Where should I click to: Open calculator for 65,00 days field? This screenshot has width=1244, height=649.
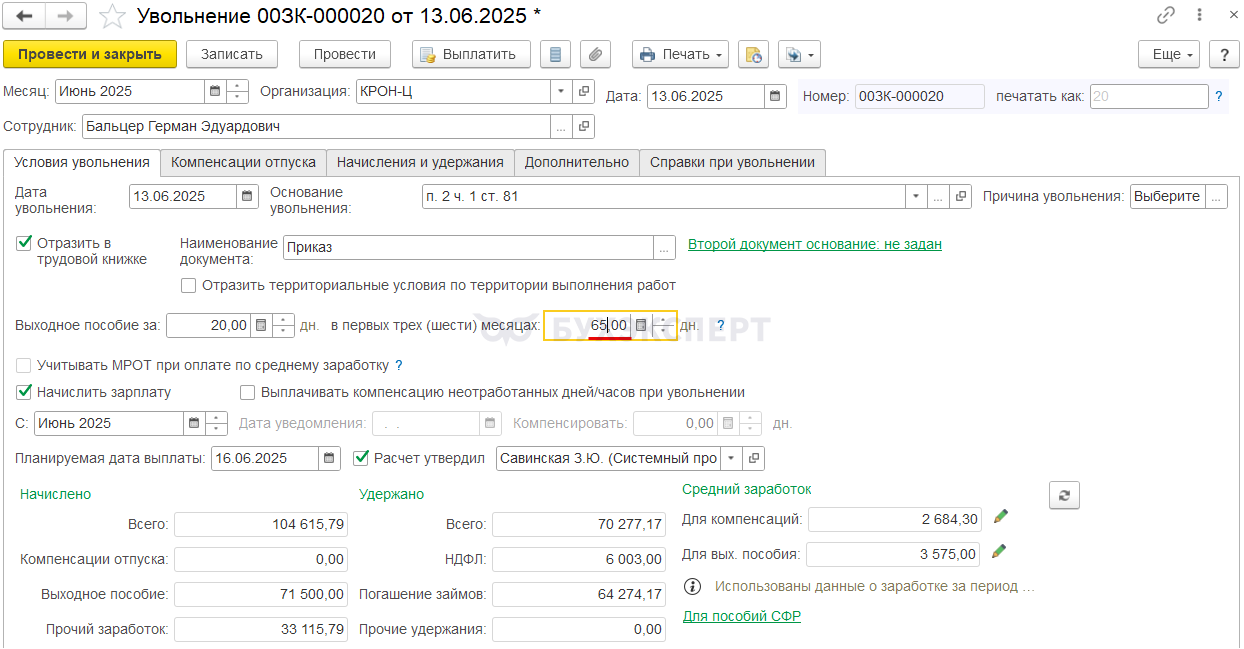641,325
